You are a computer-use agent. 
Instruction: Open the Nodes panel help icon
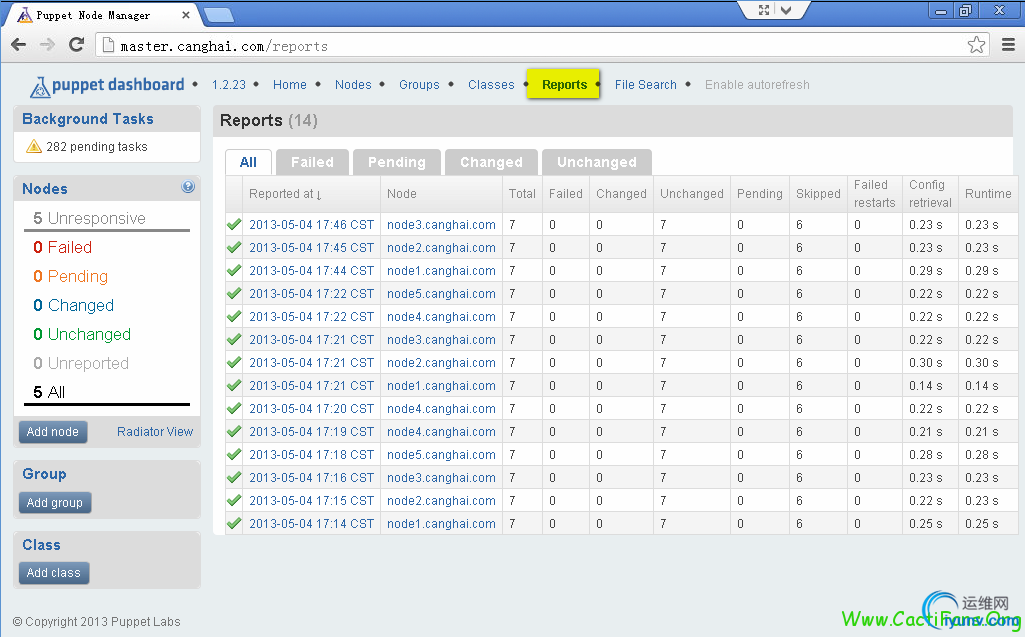(x=188, y=187)
